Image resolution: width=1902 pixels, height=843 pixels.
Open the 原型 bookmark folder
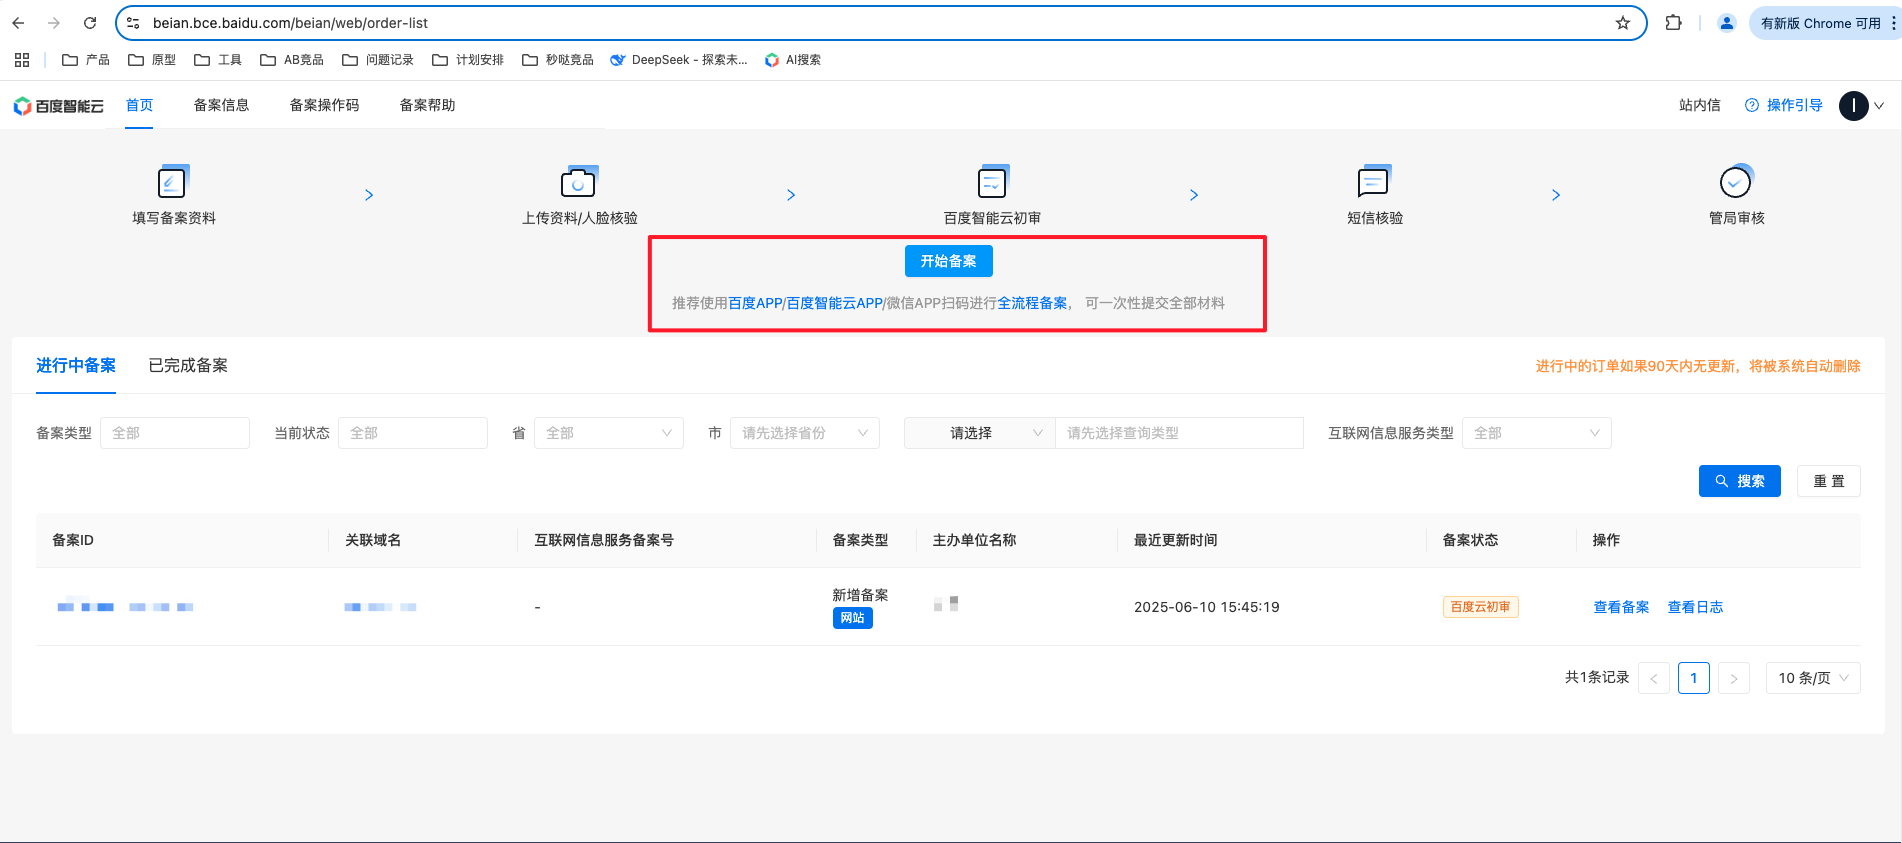[x=152, y=60]
